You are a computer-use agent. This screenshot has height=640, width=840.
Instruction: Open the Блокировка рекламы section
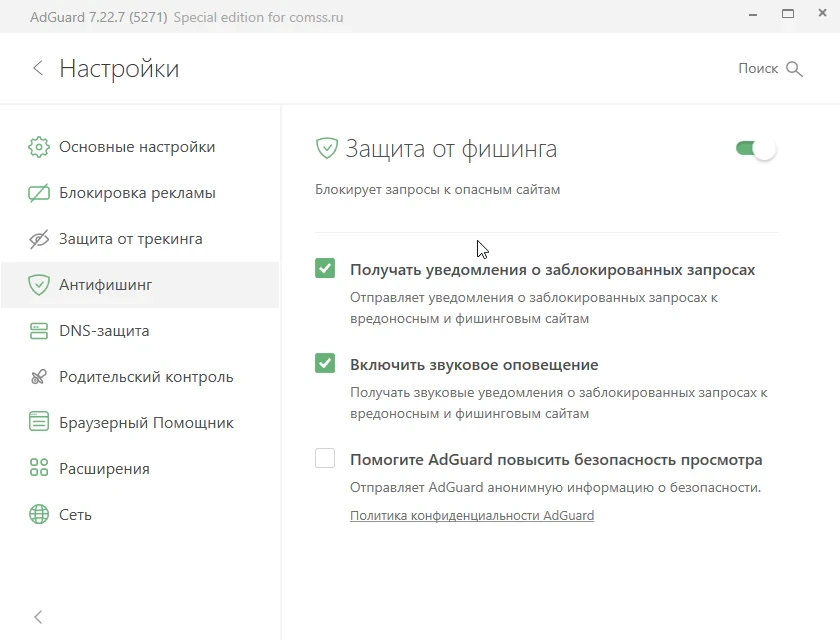pos(140,193)
